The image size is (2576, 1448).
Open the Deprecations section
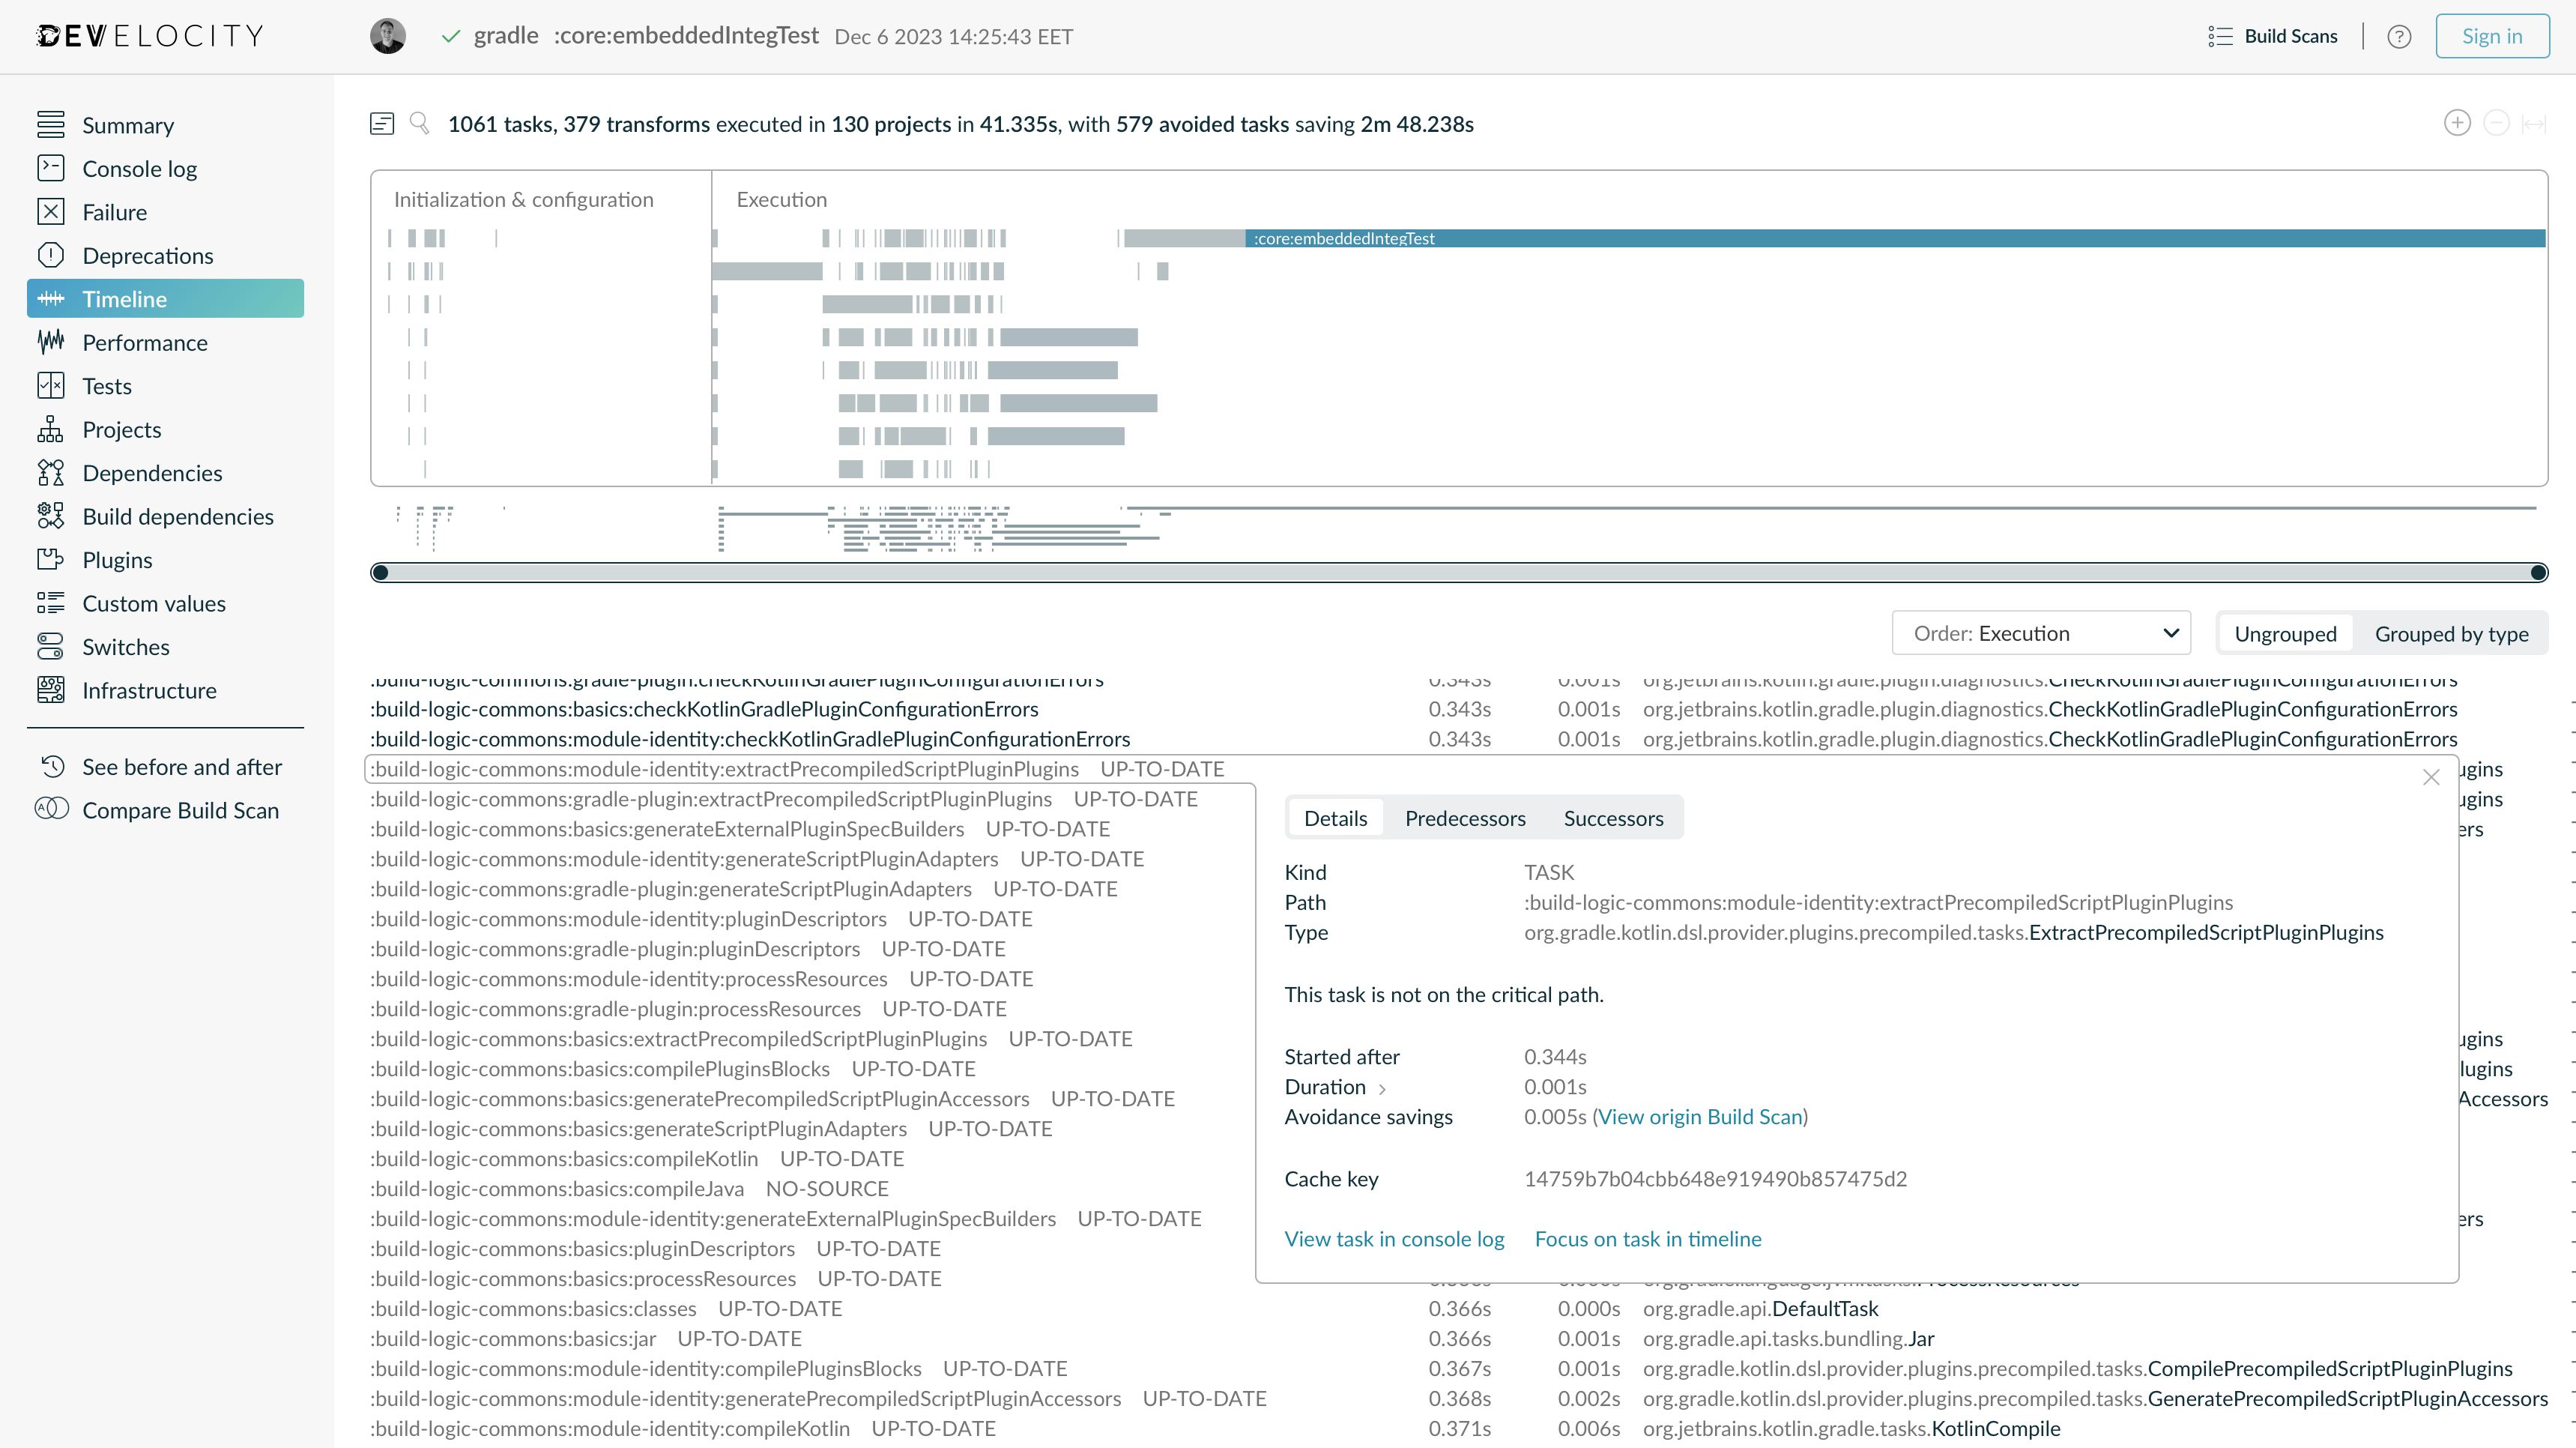(x=147, y=255)
